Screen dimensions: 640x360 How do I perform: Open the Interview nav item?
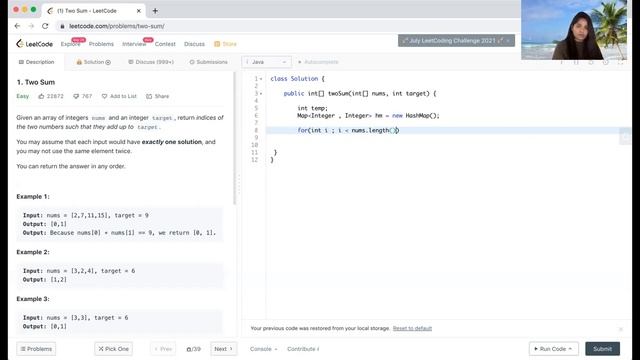pos(134,44)
